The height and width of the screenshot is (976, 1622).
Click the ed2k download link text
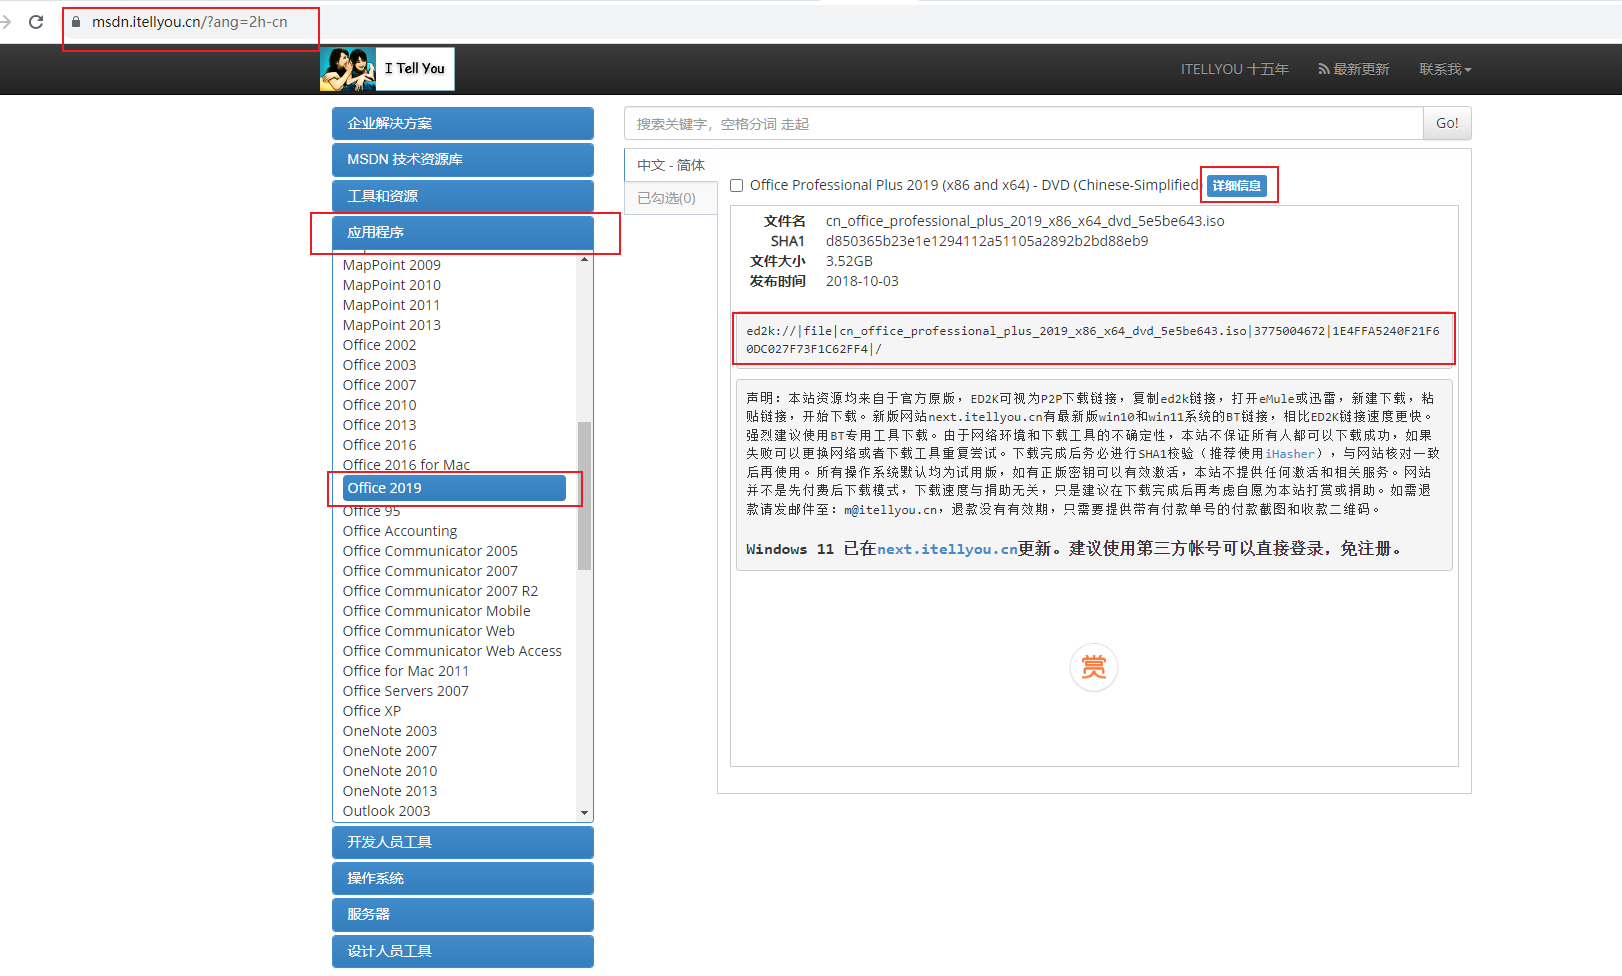1093,340
